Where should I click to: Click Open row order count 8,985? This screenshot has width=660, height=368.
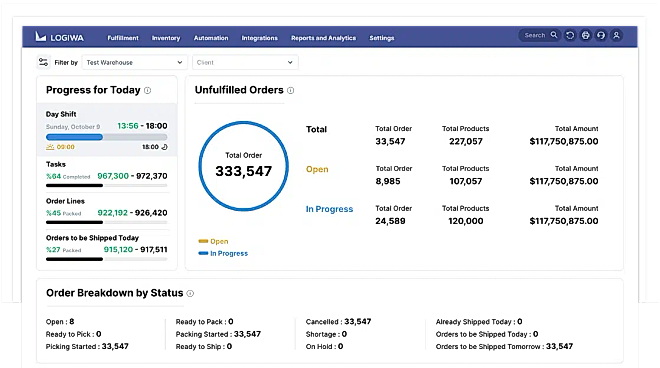coord(388,181)
